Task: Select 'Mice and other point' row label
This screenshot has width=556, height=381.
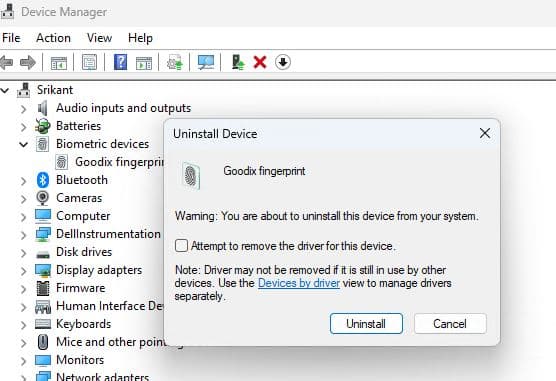Action: 111,342
